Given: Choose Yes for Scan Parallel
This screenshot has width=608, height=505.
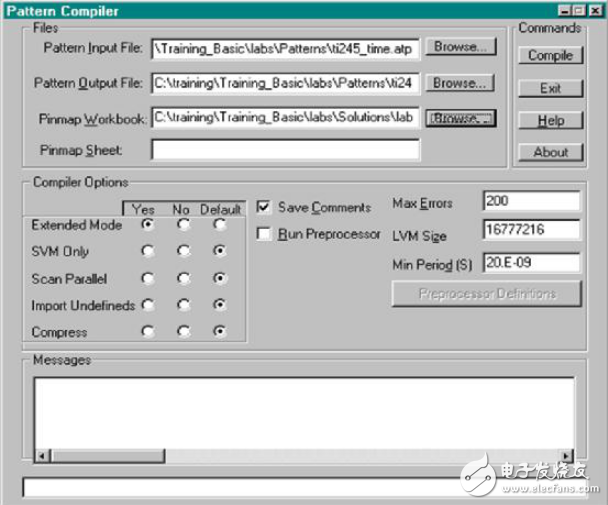Looking at the screenshot, I should click(148, 278).
